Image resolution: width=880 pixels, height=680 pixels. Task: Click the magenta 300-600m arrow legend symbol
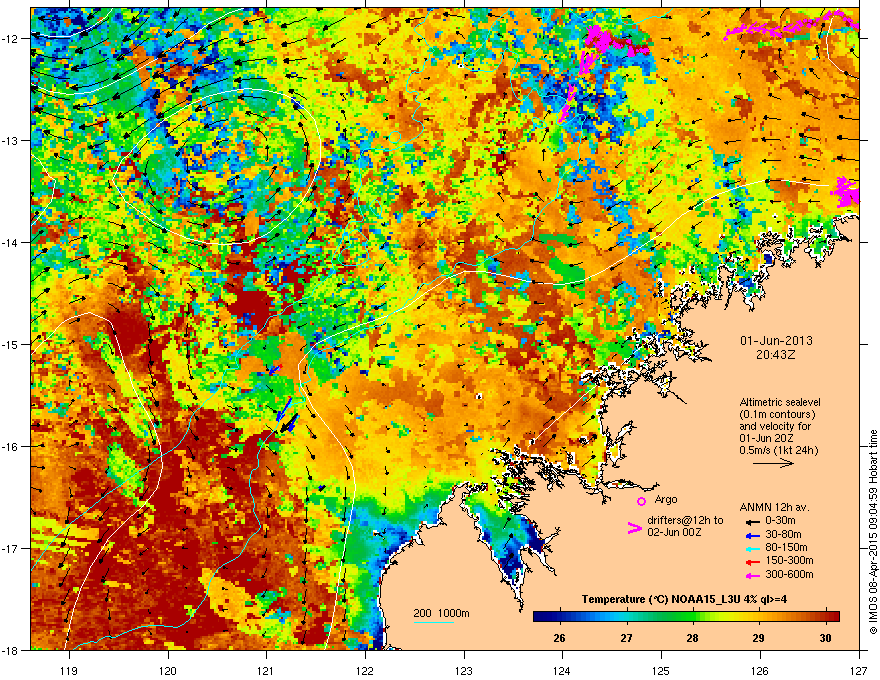pyautogui.click(x=753, y=575)
